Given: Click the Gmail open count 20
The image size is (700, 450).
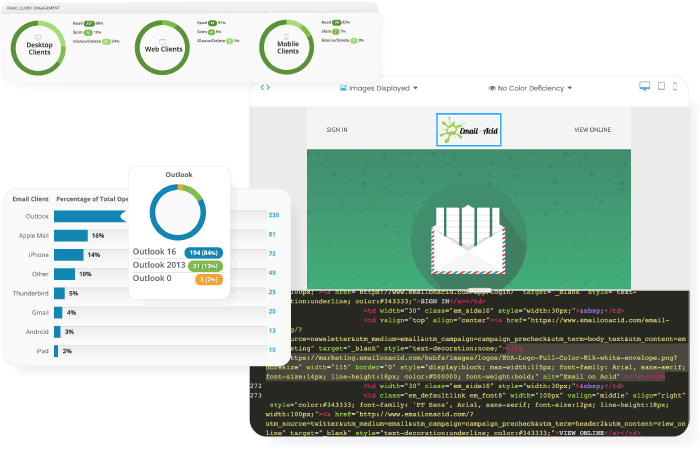Looking at the screenshot, I should pyautogui.click(x=272, y=311).
